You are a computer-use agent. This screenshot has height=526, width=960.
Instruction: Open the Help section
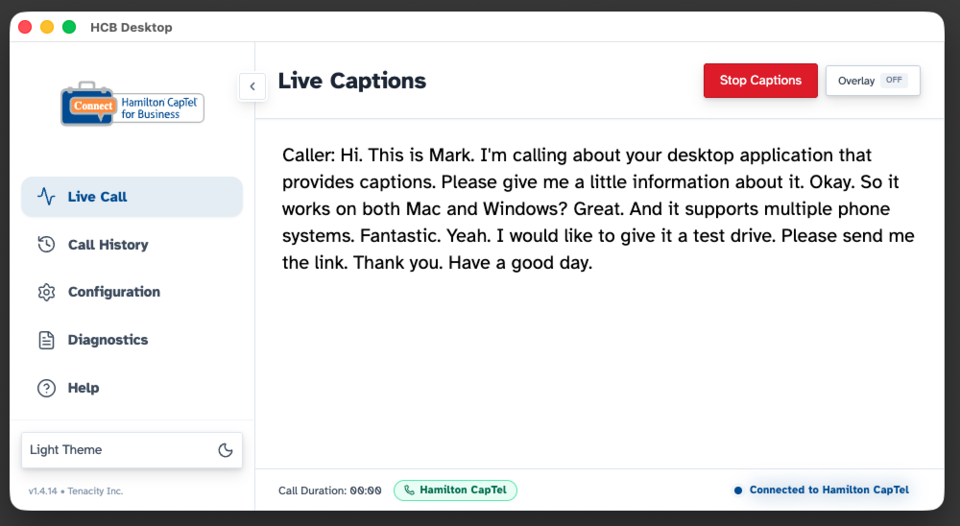[132, 388]
